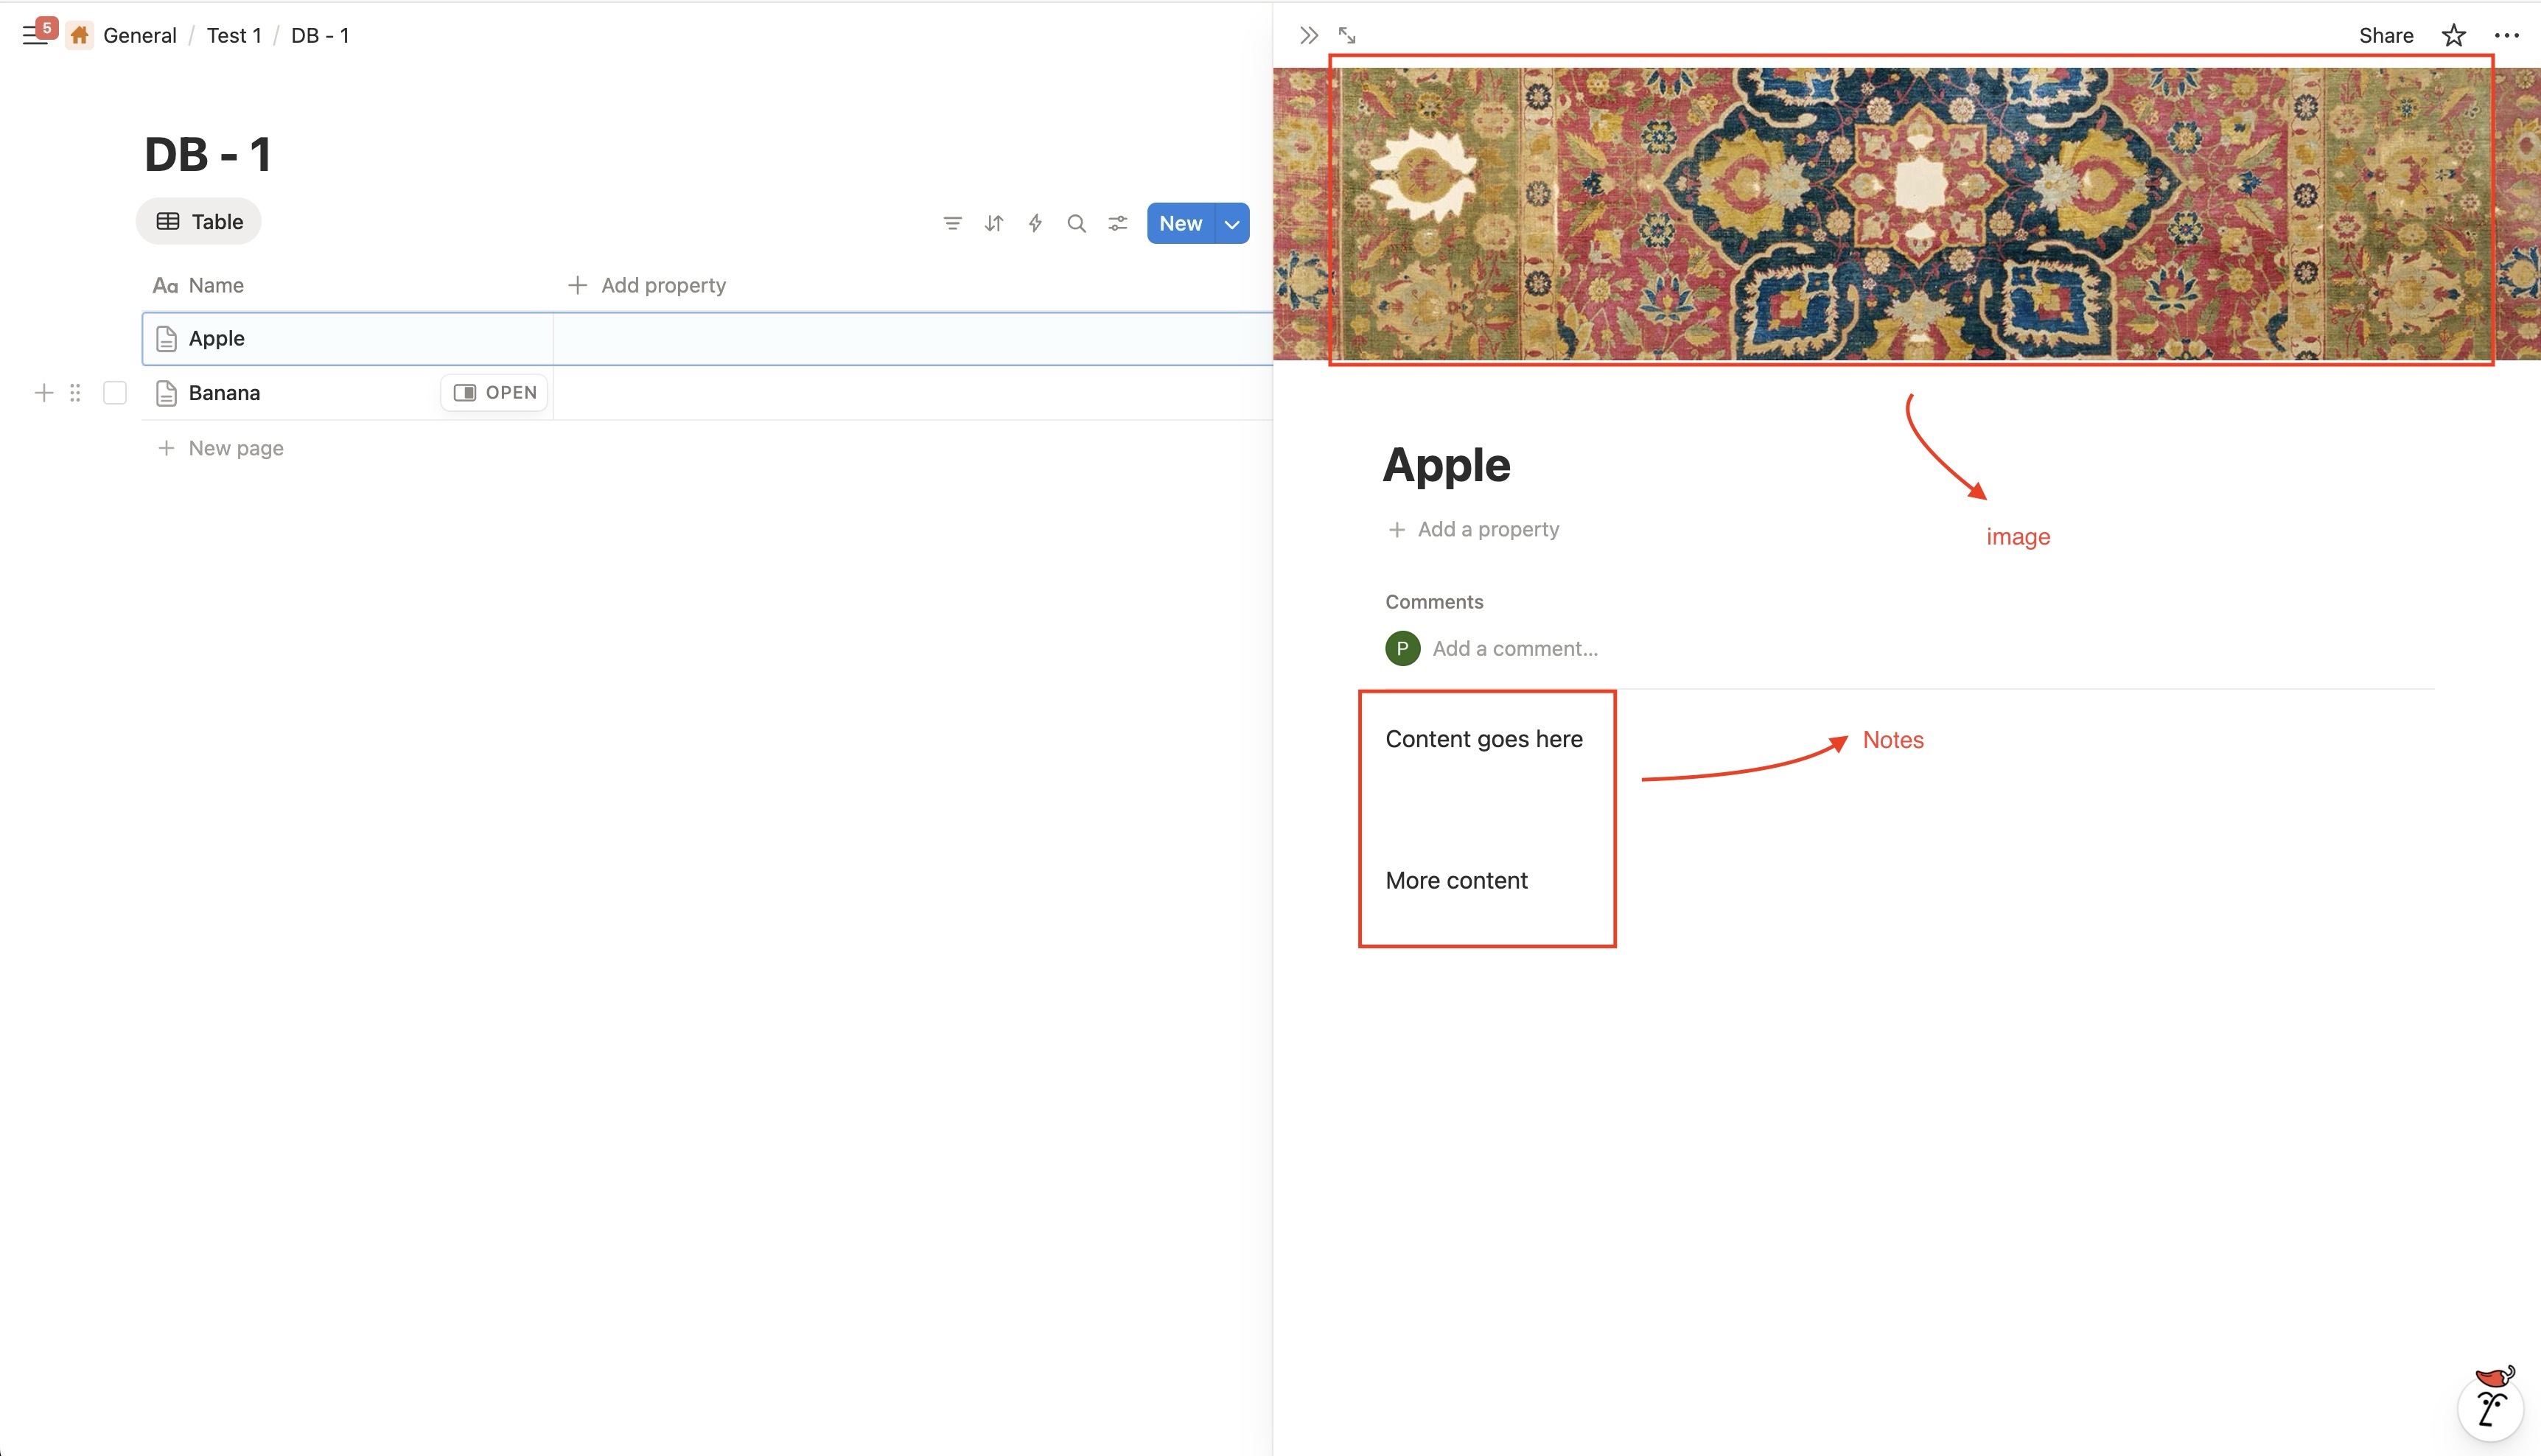Open Apple page in full view

1347,36
